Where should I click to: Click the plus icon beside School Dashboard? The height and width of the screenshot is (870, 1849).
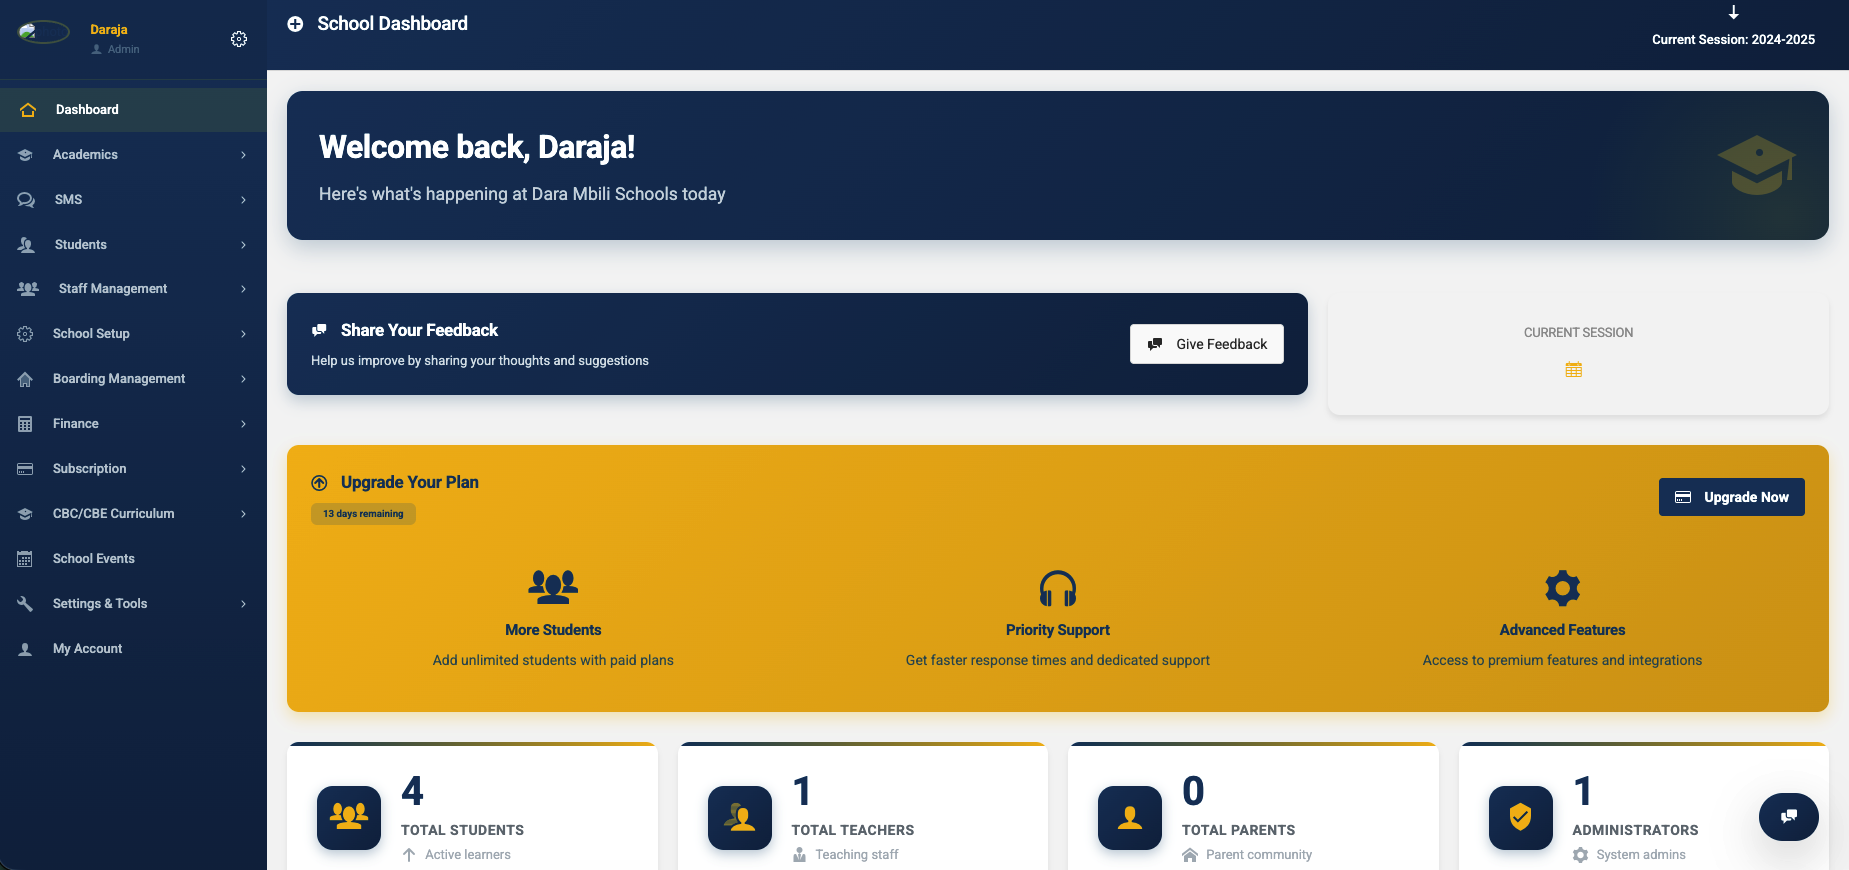pyautogui.click(x=295, y=24)
